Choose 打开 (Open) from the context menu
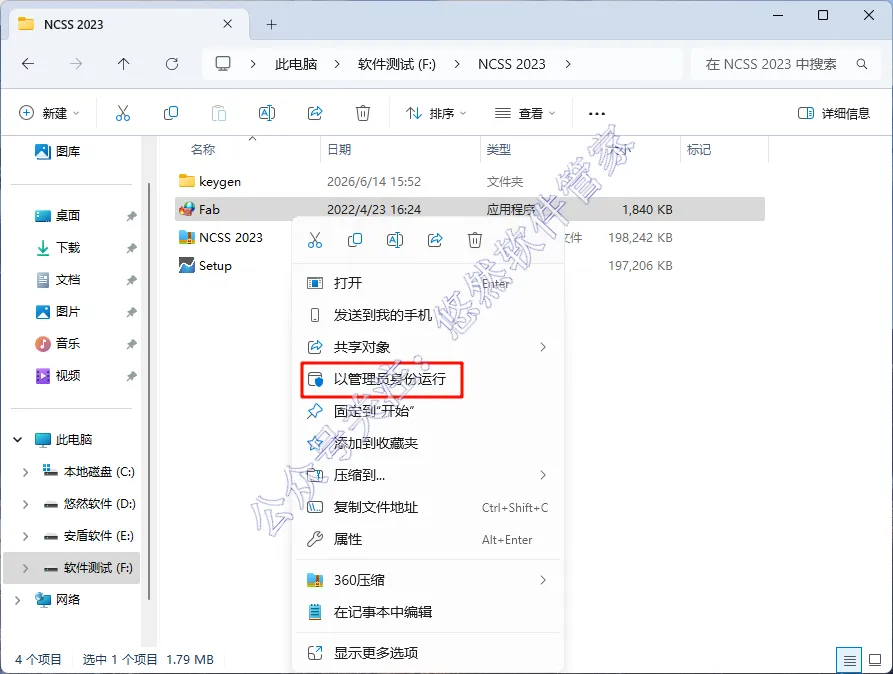This screenshot has width=893, height=674. 428,283
